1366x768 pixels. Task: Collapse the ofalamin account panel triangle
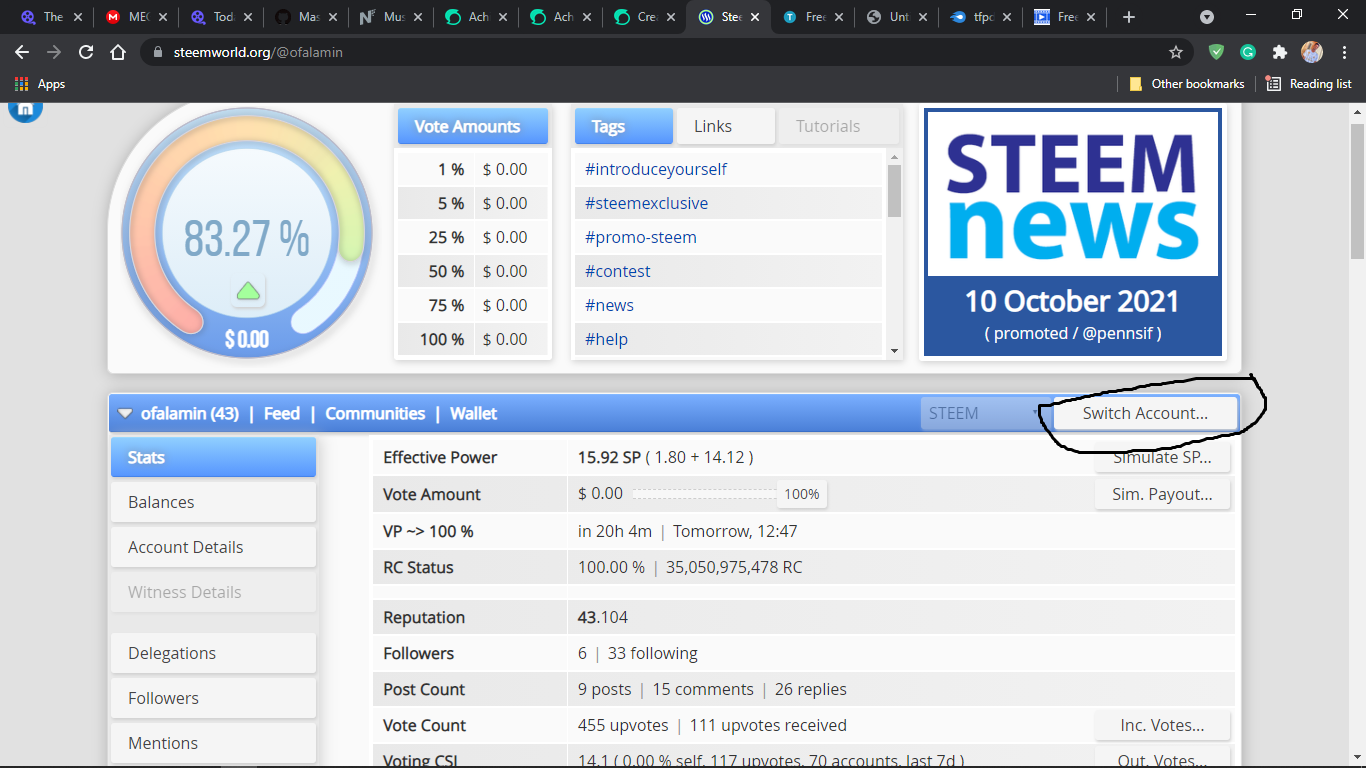[125, 414]
